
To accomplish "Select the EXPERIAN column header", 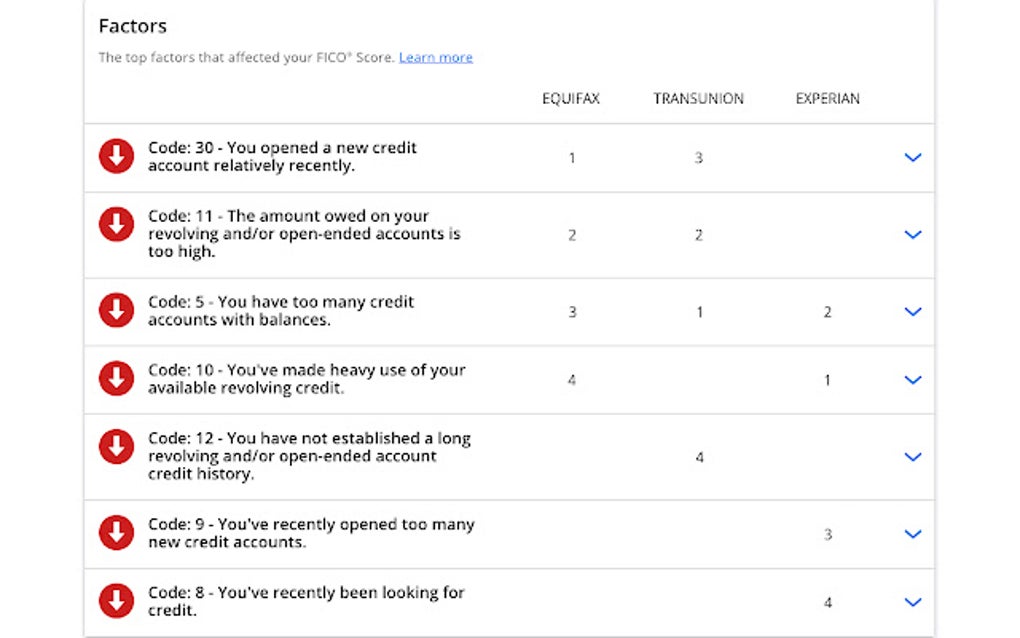I will [x=827, y=98].
